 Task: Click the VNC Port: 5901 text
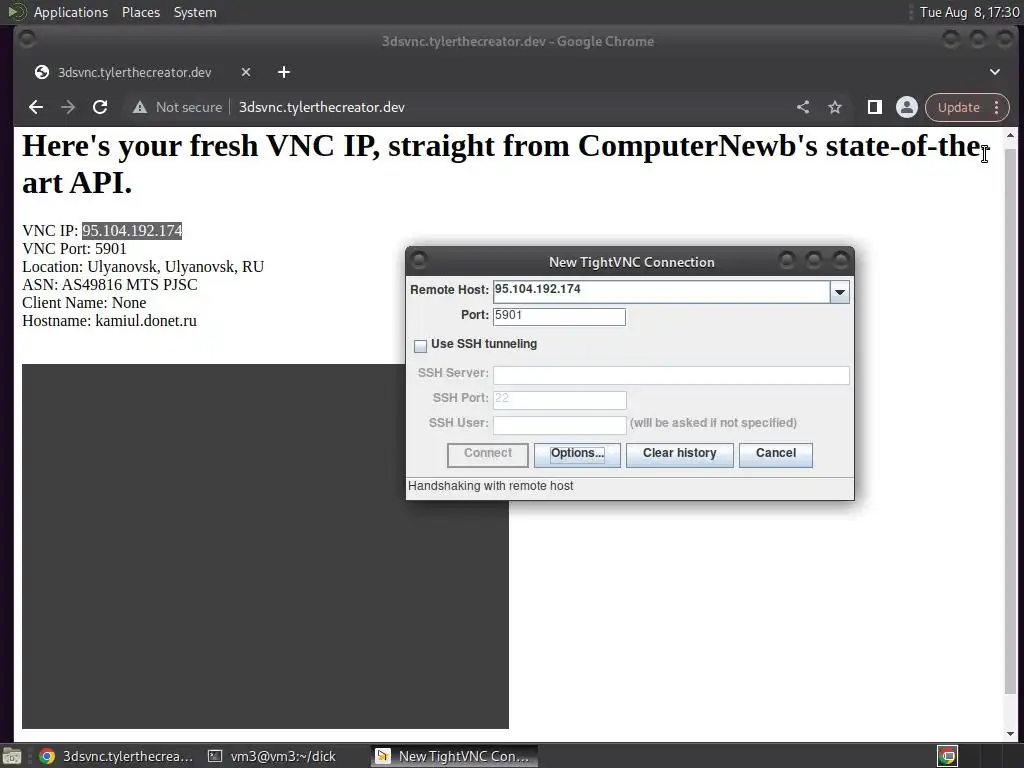click(x=74, y=249)
